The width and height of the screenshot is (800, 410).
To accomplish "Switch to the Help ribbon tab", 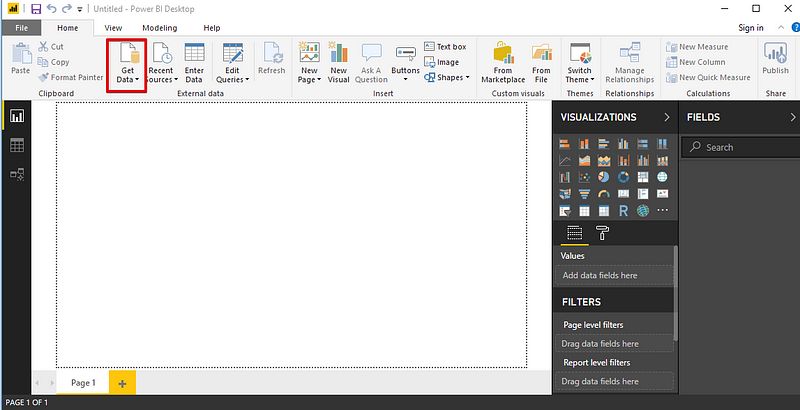I will tap(212, 28).
